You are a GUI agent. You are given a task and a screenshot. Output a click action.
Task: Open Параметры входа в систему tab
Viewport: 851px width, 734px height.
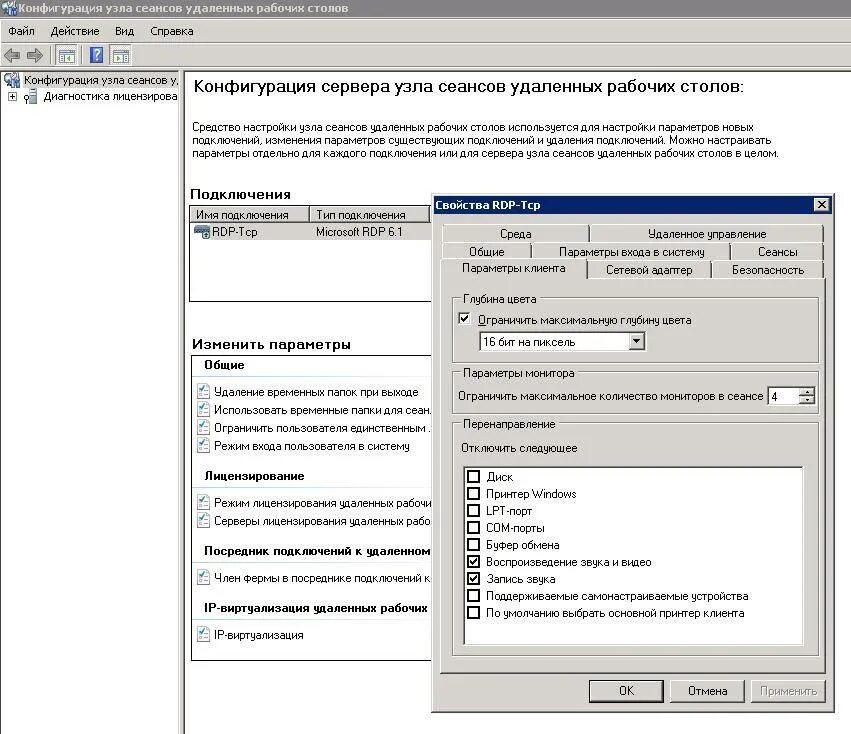(631, 252)
